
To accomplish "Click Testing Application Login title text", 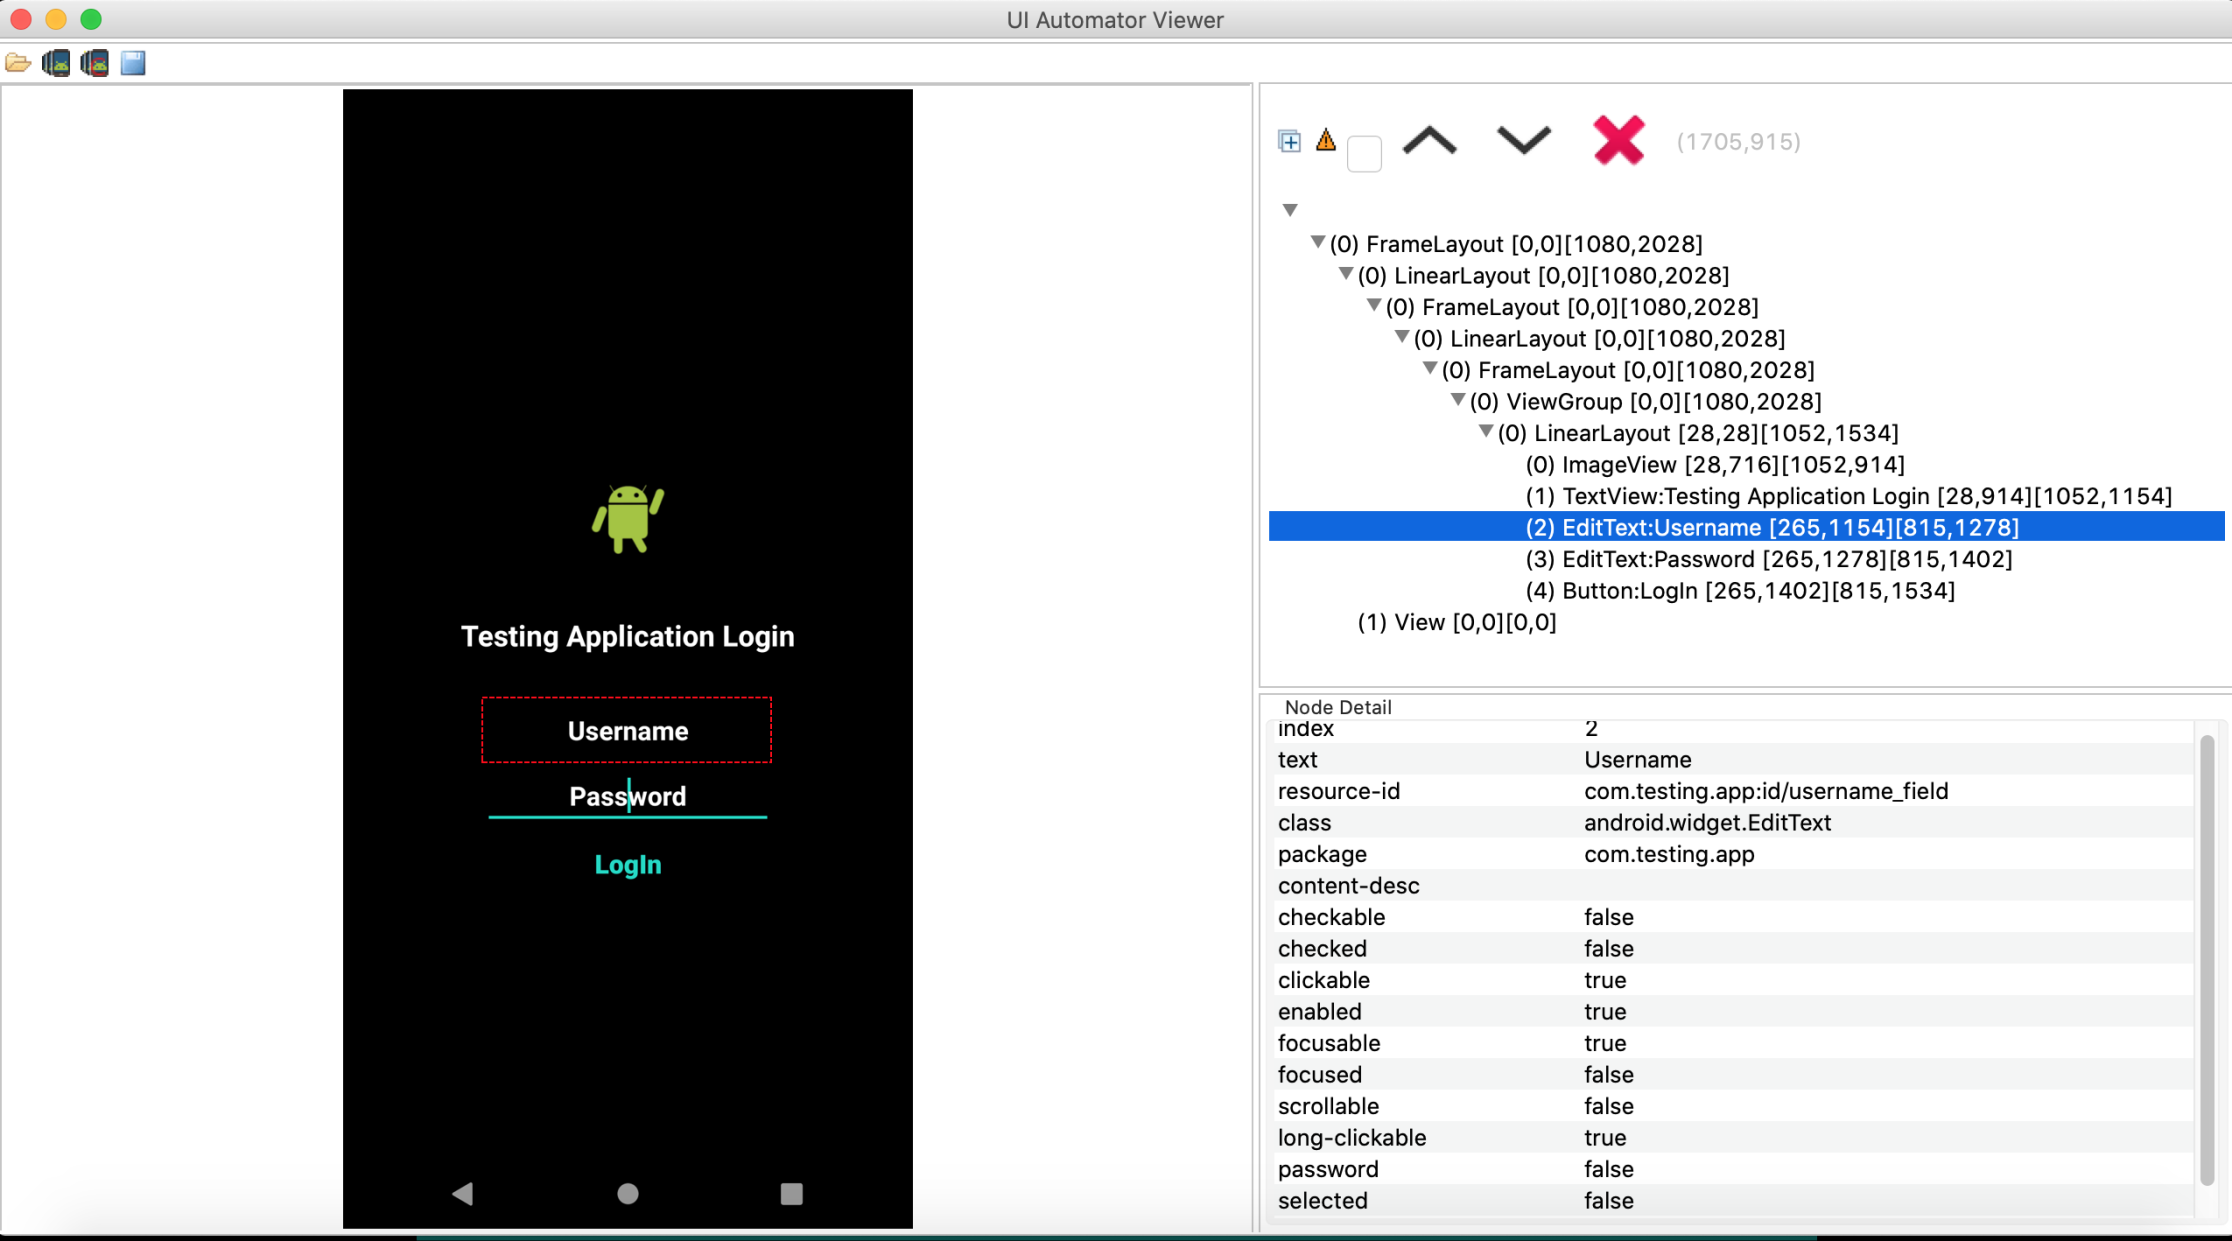I will (x=627, y=637).
